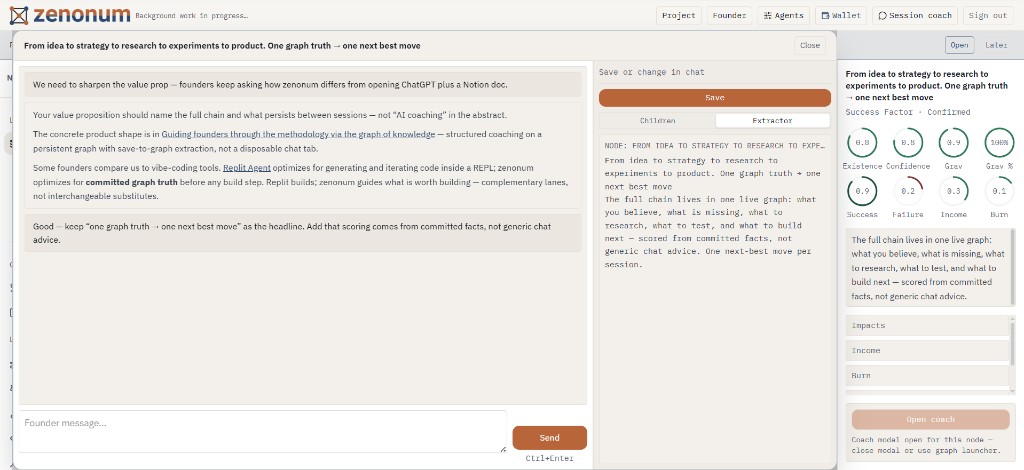The image size is (1024, 470).
Task: Click the Failure score gauge
Action: (x=908, y=191)
